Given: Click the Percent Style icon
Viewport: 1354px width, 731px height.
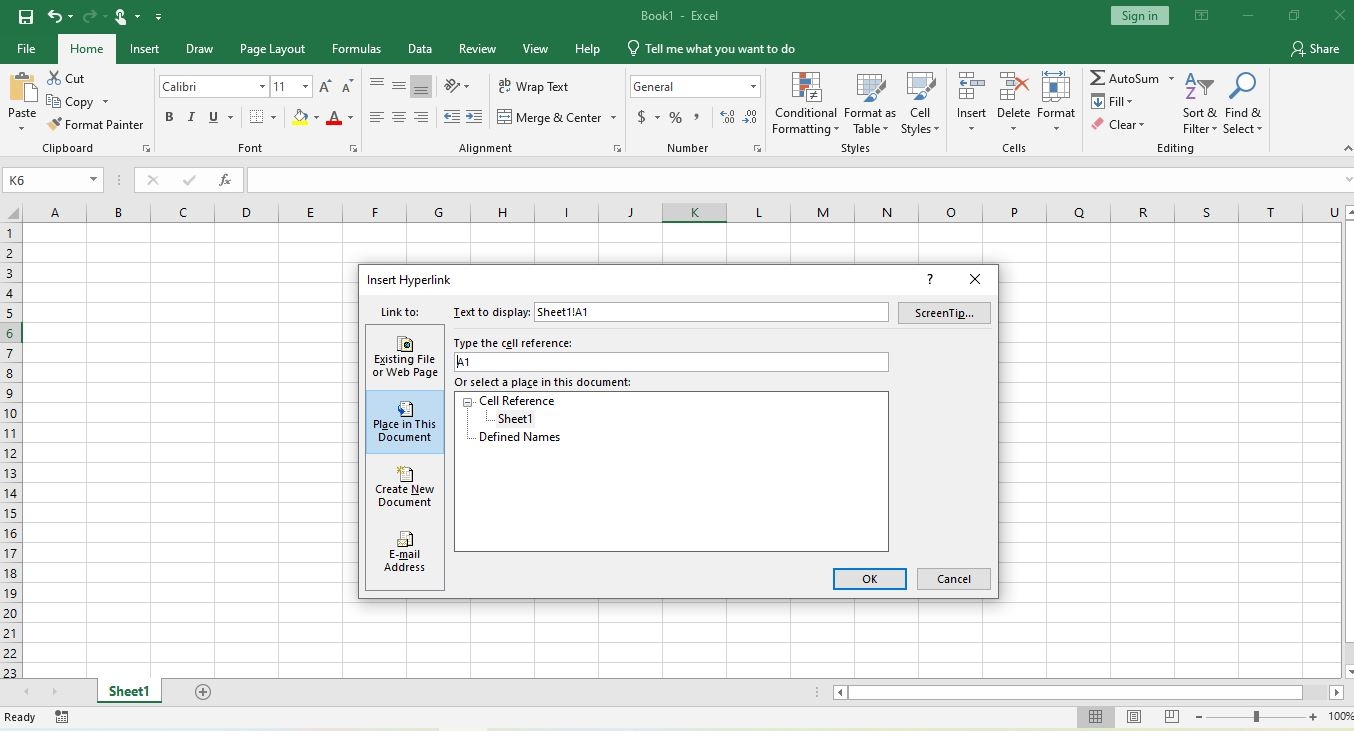Looking at the screenshot, I should coord(676,117).
